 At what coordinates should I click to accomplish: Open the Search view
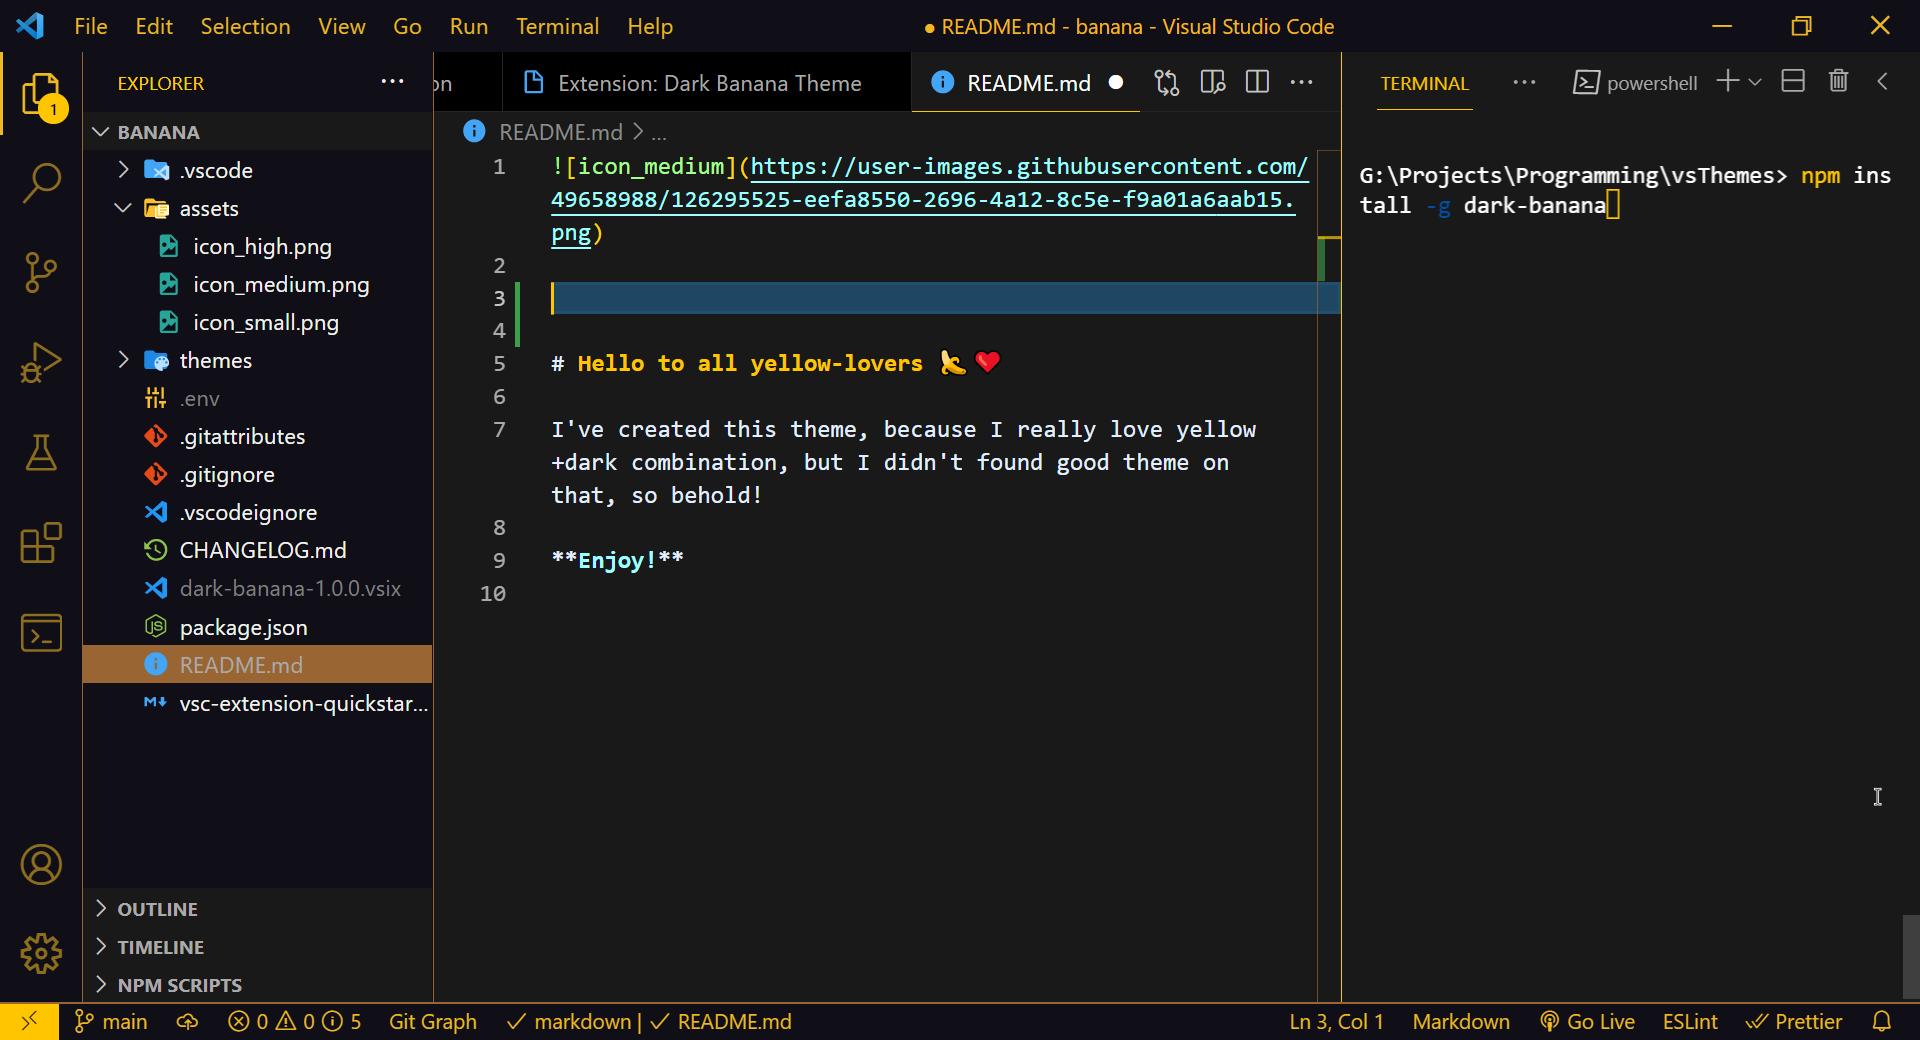tap(40, 184)
